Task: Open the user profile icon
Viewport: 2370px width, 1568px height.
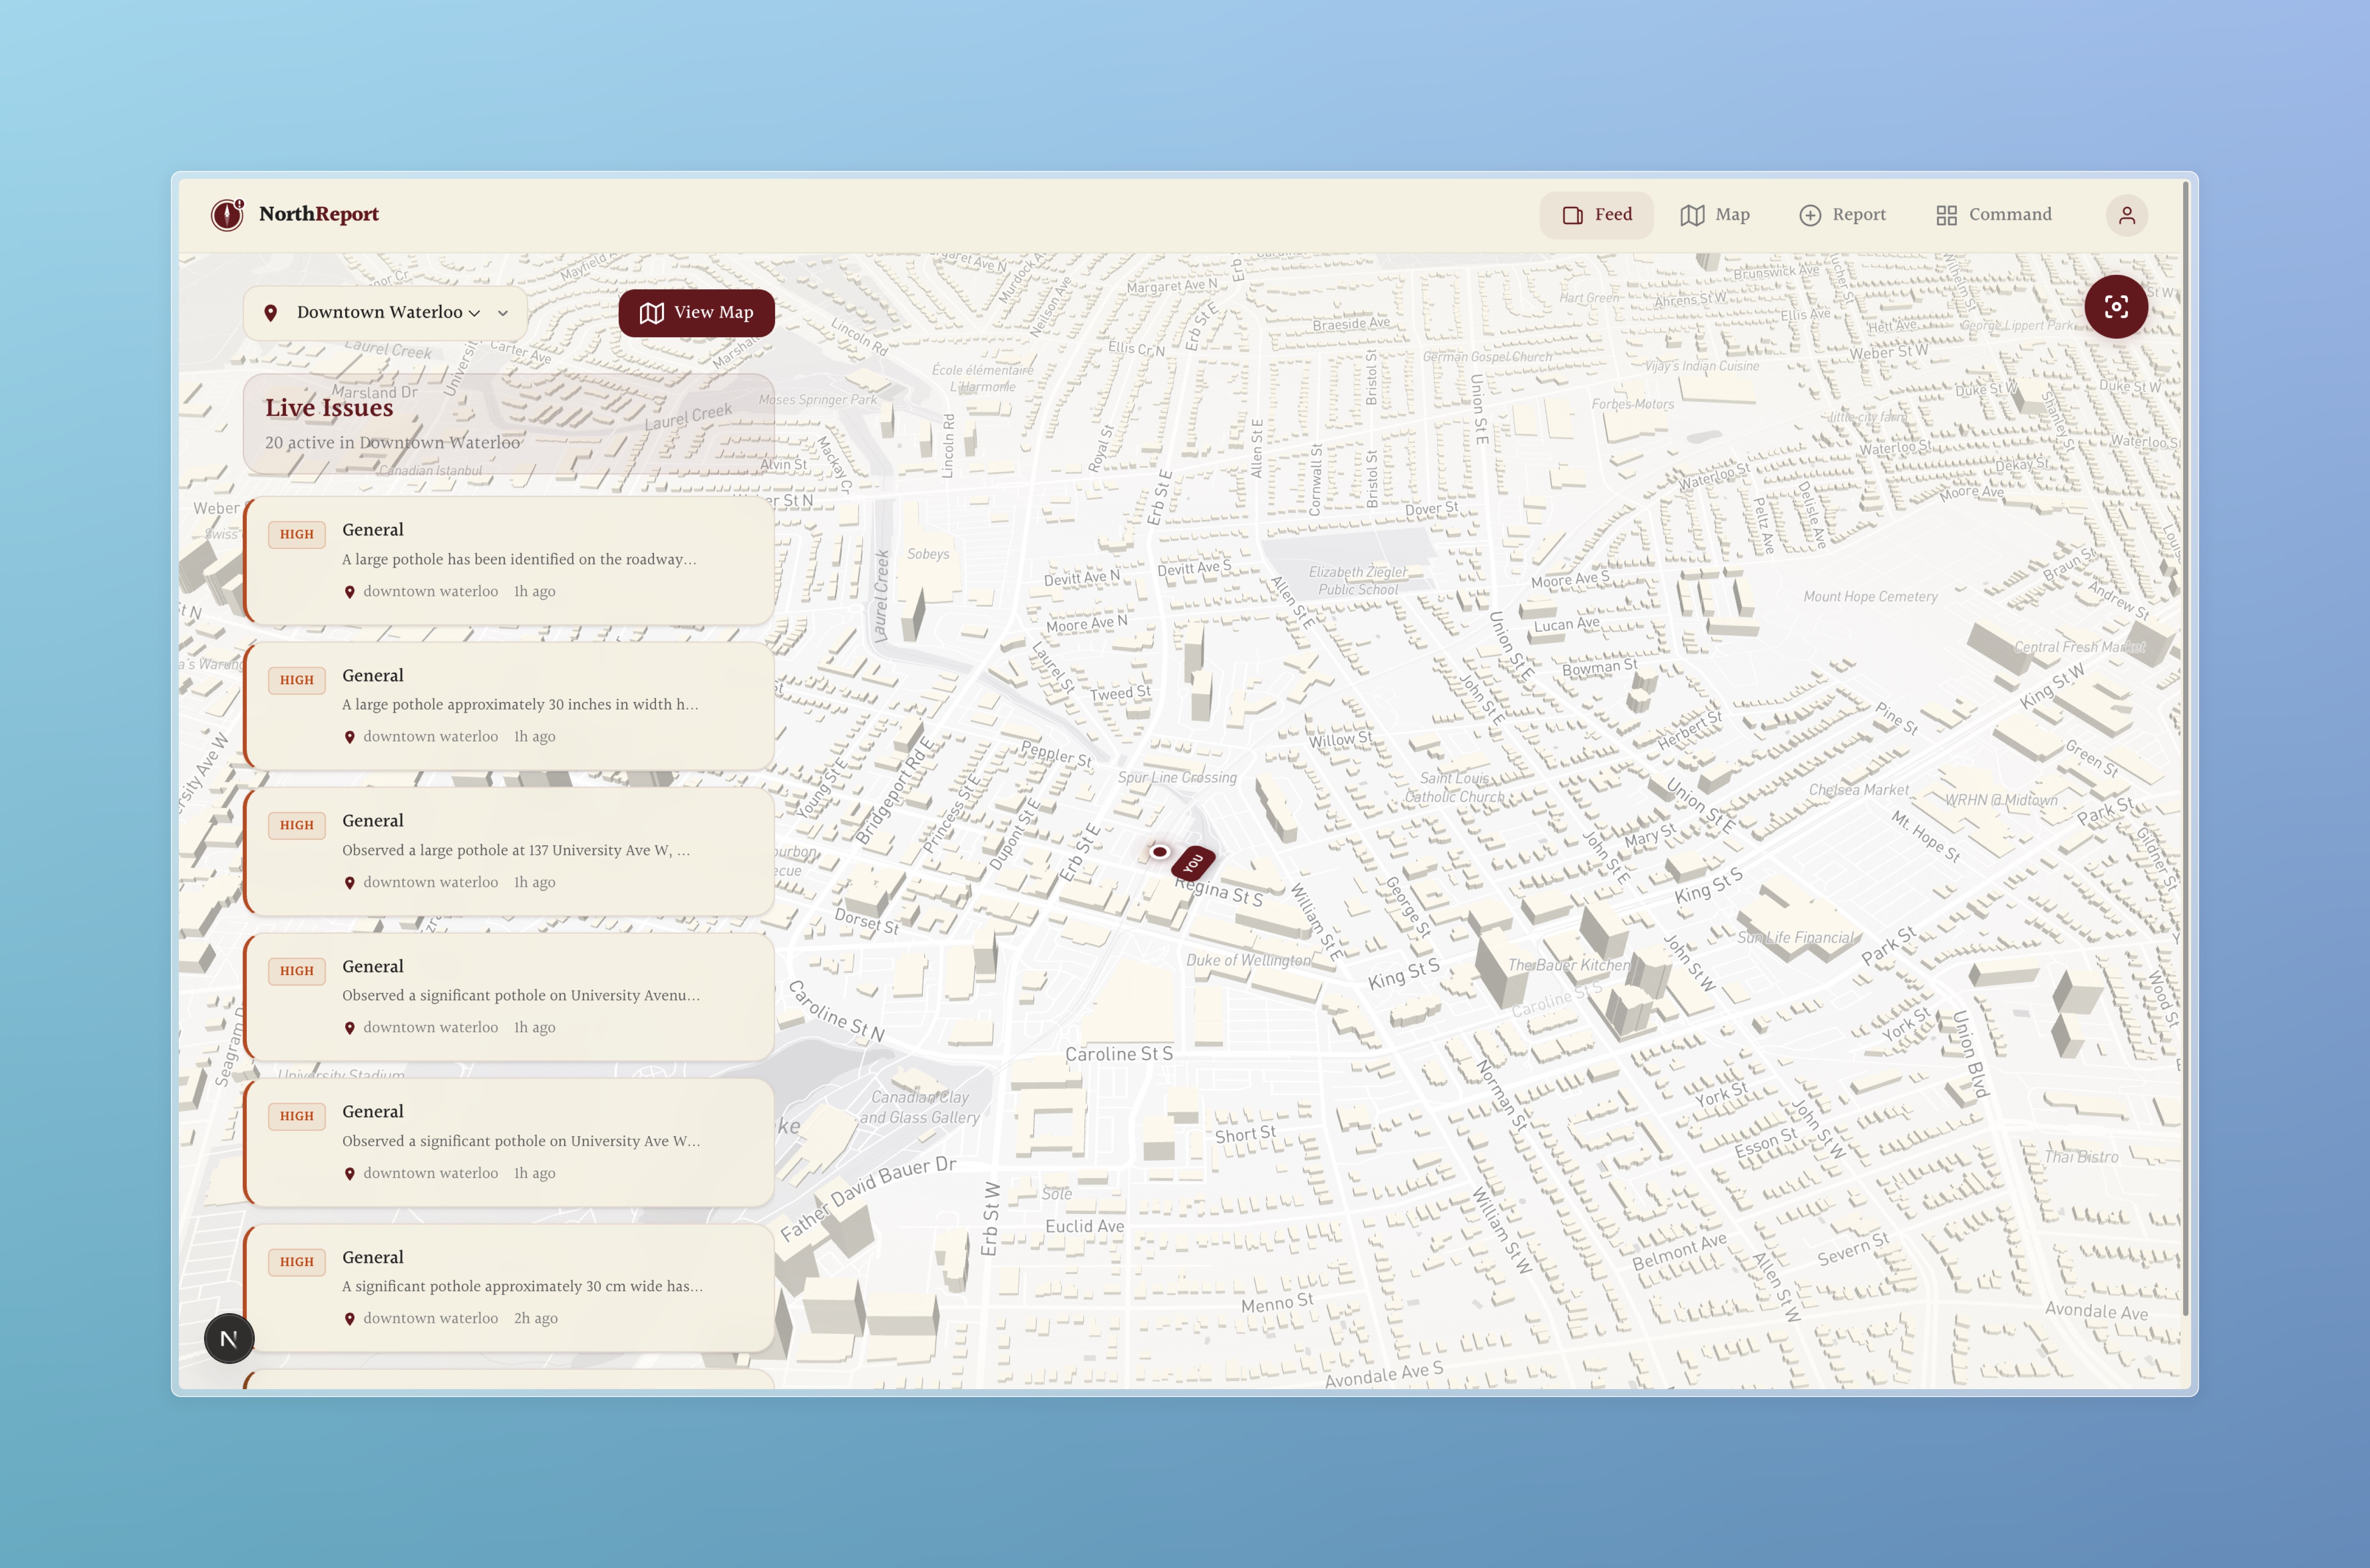Action: tap(2126, 215)
